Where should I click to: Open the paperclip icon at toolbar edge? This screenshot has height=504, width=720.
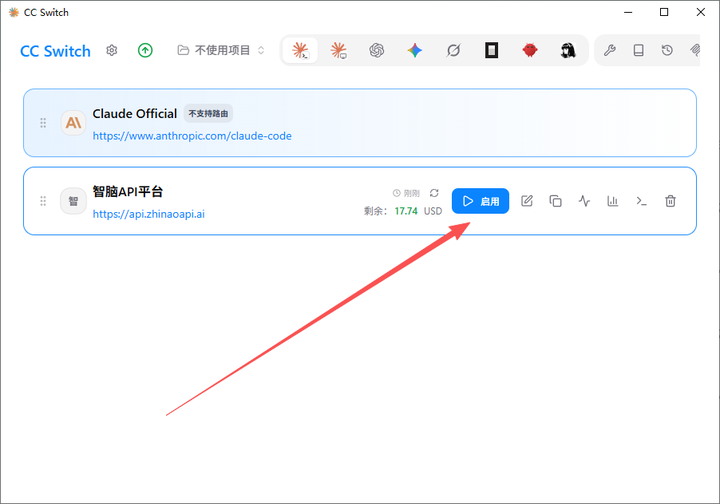click(695, 50)
